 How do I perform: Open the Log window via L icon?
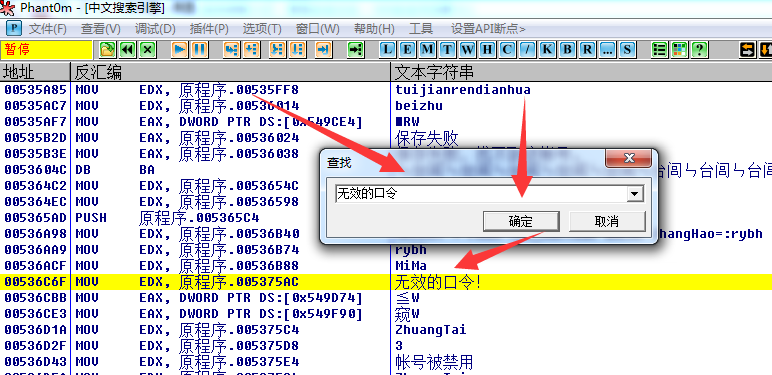point(388,49)
